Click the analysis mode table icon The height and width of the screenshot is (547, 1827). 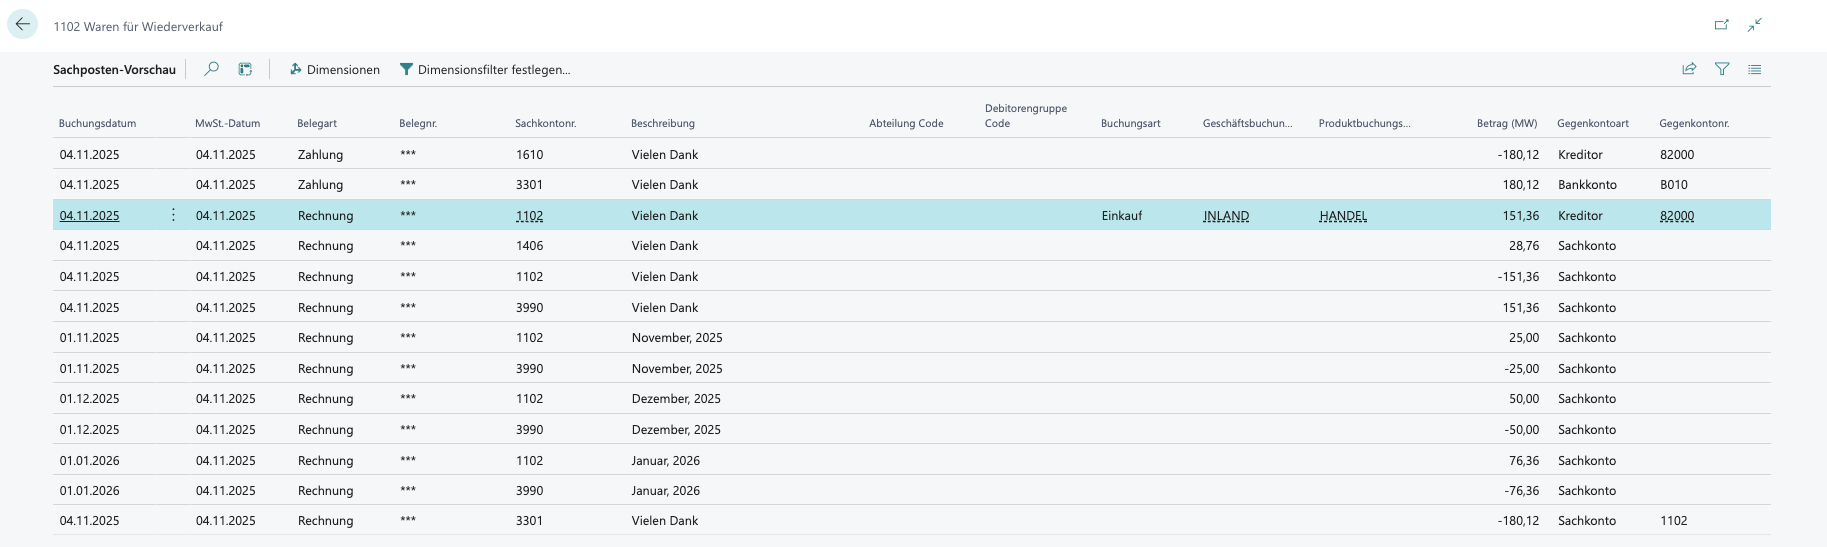[x=245, y=69]
